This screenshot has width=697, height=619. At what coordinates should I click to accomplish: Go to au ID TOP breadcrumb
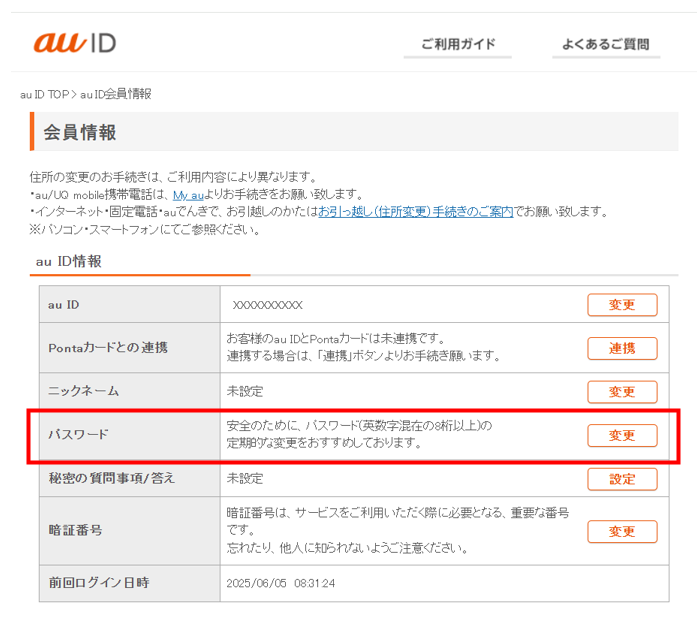tap(44, 94)
